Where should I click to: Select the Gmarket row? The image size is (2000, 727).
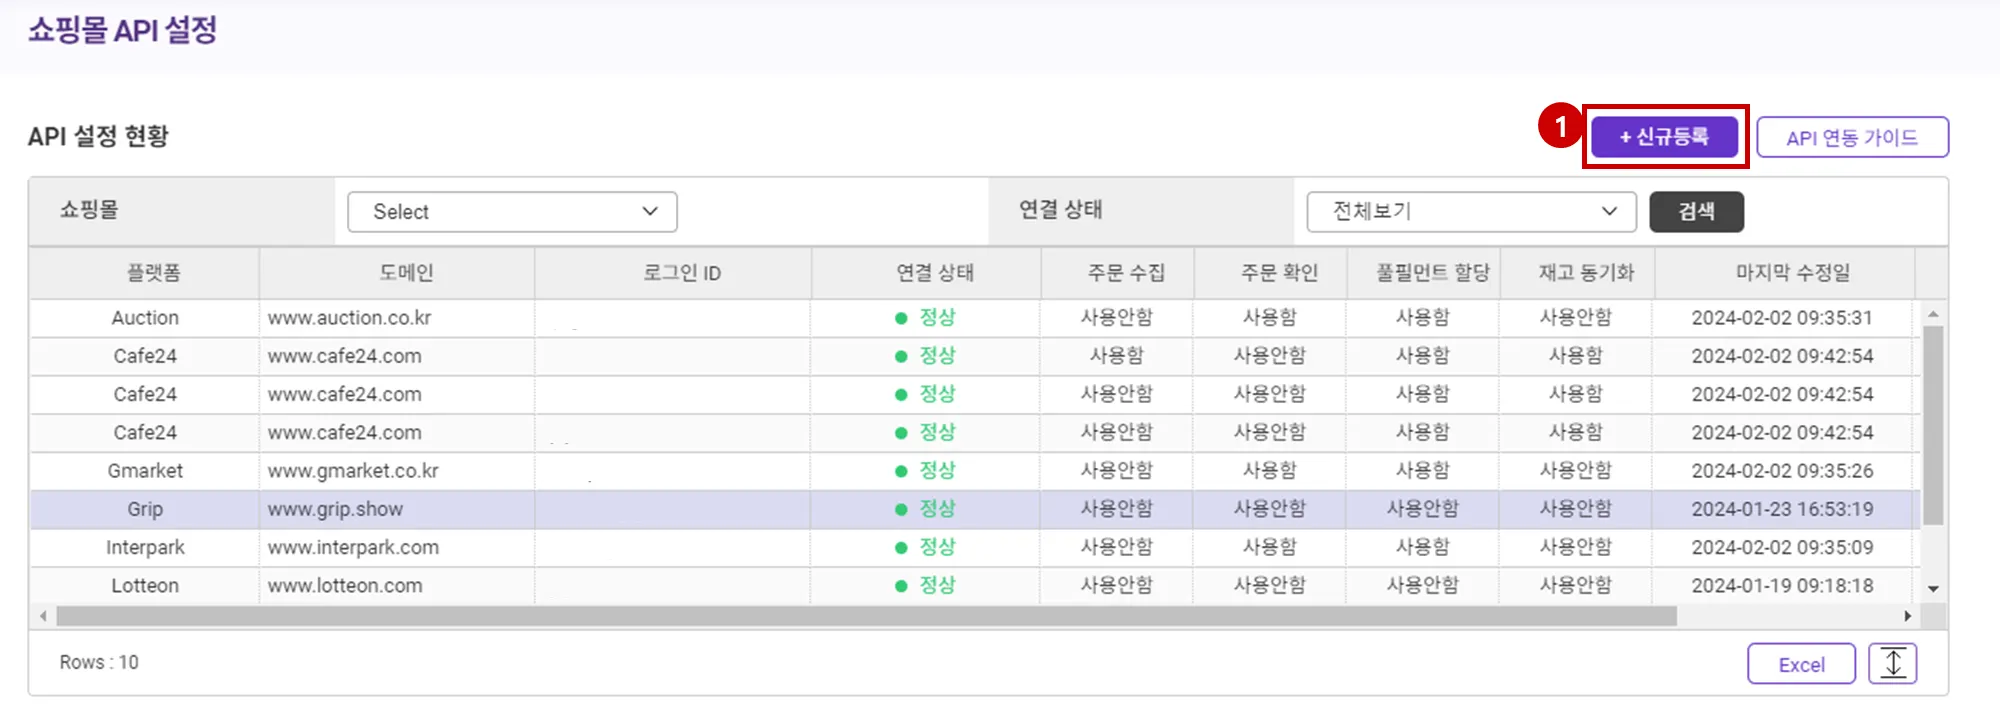click(145, 471)
